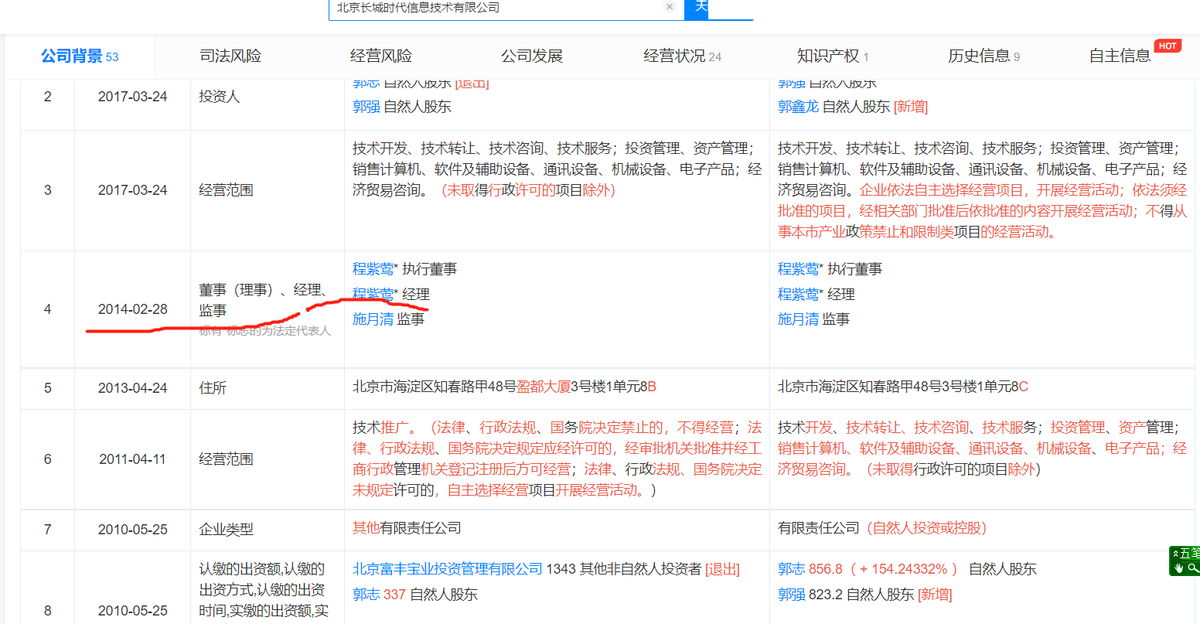Select the date 2011-04-11

(x=133, y=459)
